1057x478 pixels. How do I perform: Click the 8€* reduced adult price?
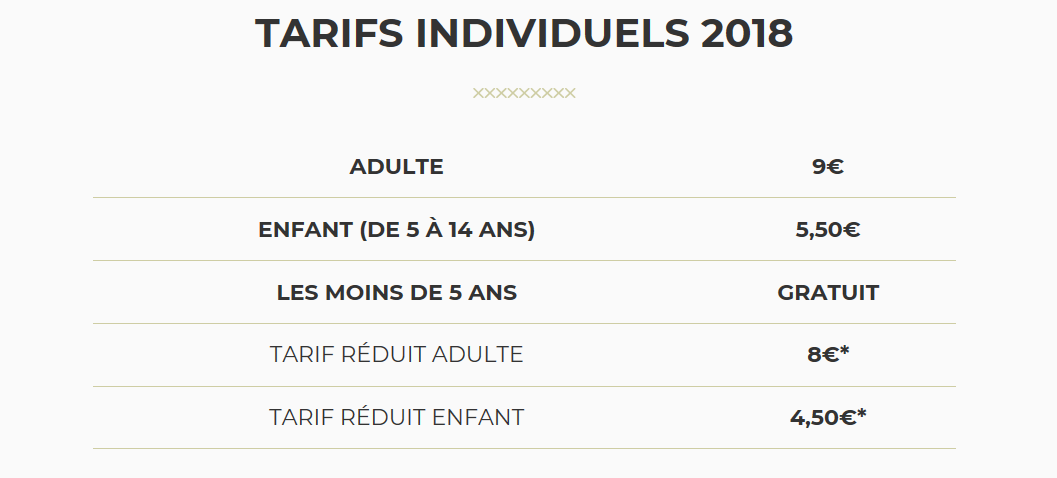(828, 355)
